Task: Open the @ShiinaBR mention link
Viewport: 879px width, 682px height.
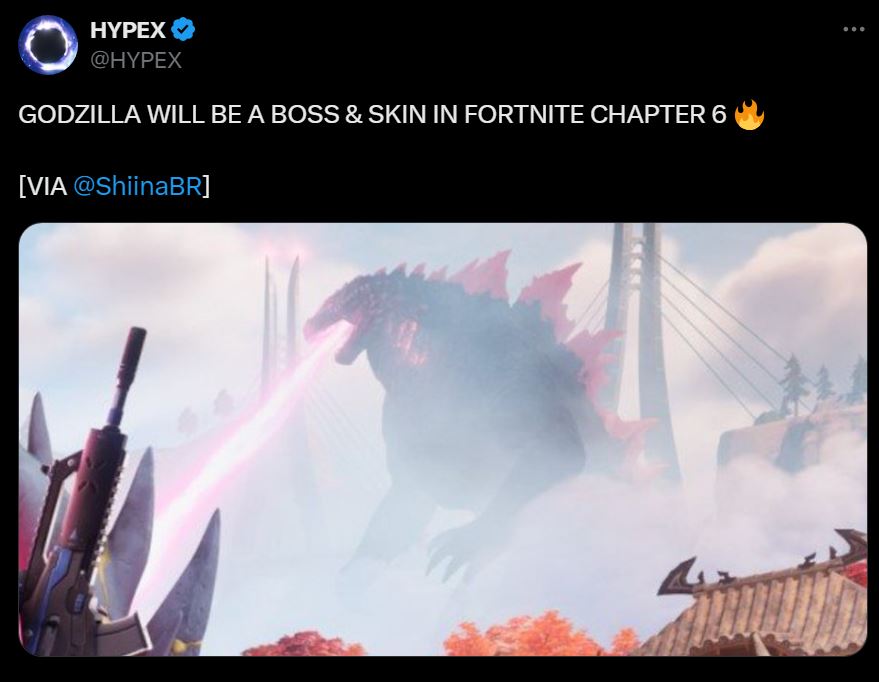Action: point(137,186)
